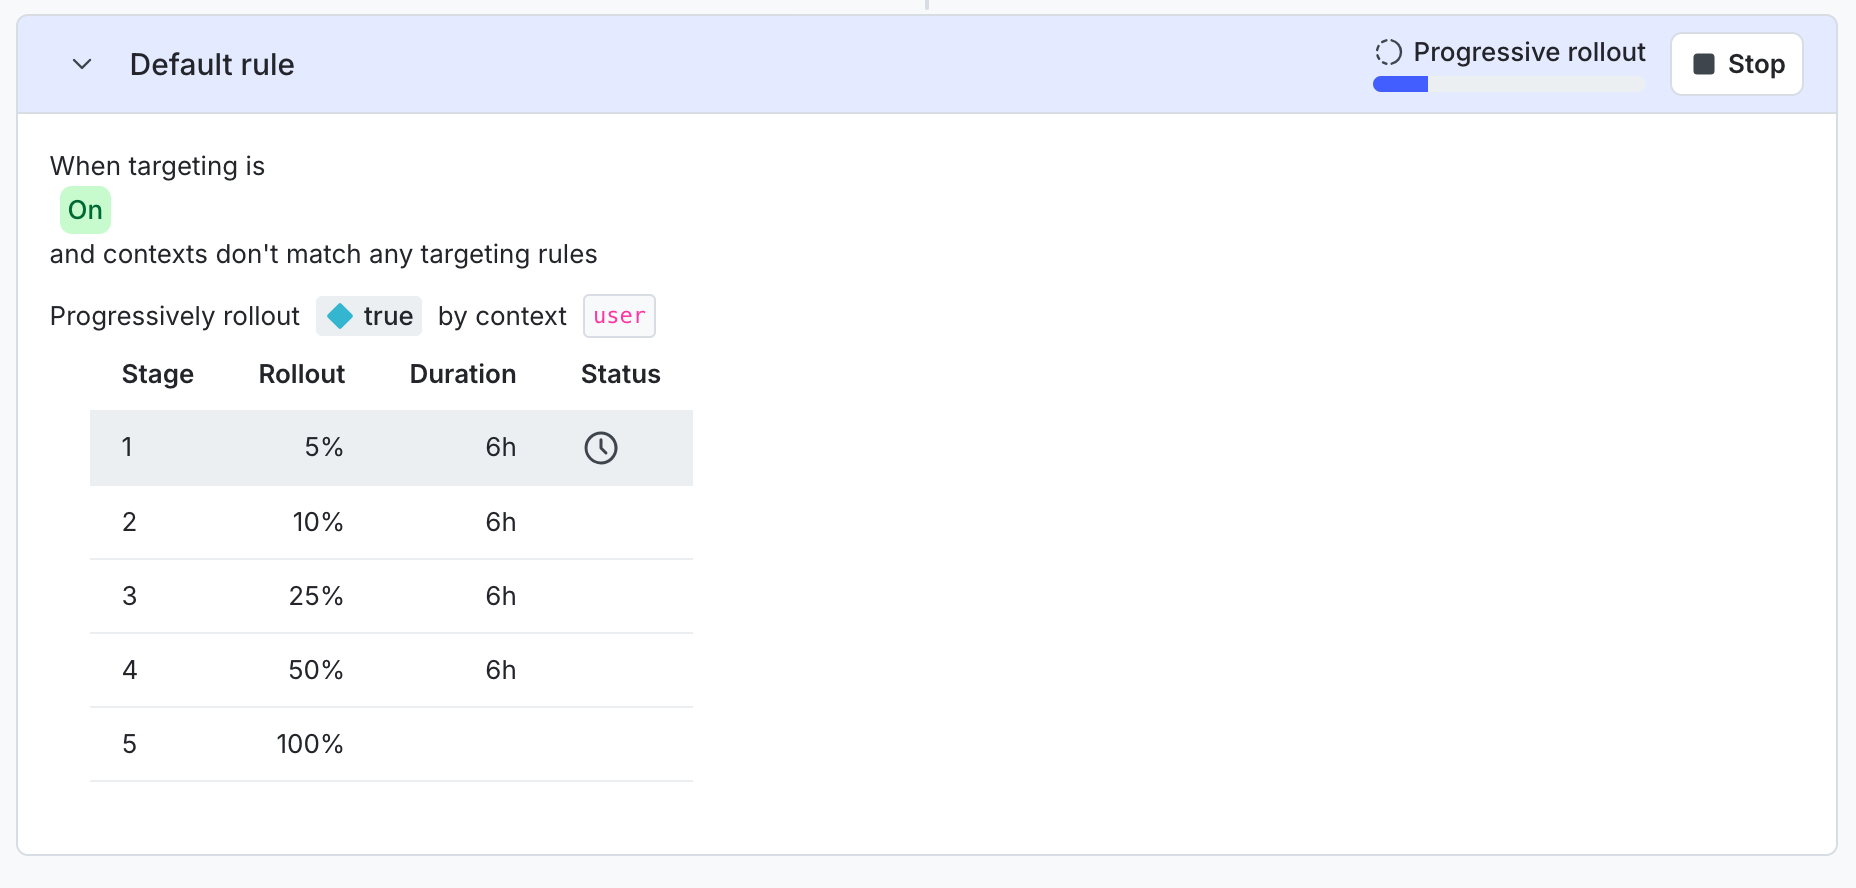Click the blue diamond variation icon
The width and height of the screenshot is (1856, 888).
click(x=340, y=316)
